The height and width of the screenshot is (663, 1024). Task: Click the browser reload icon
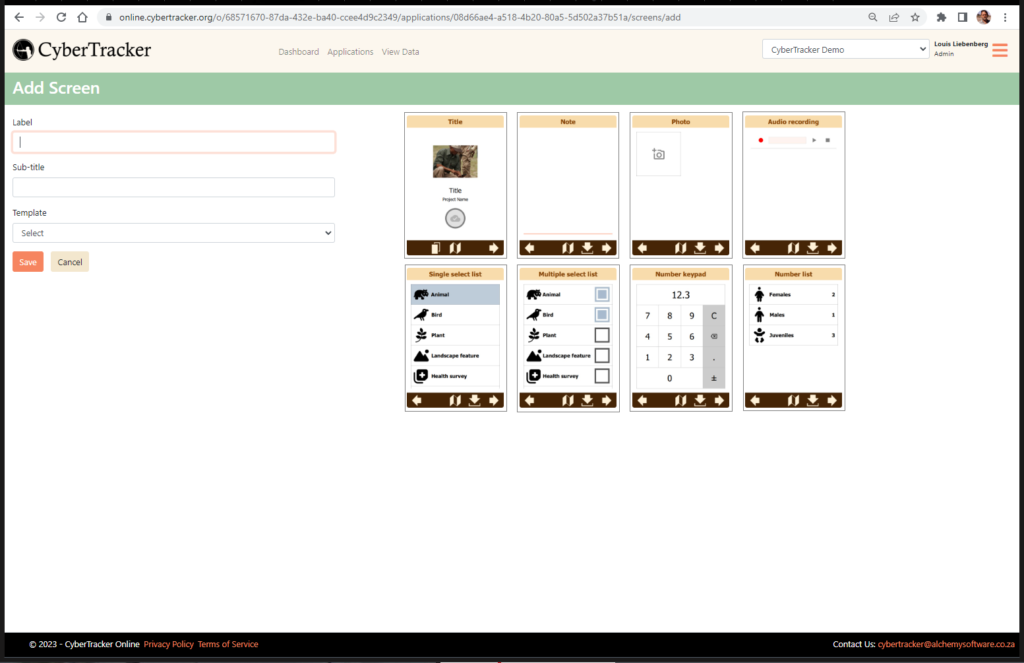[x=62, y=17]
